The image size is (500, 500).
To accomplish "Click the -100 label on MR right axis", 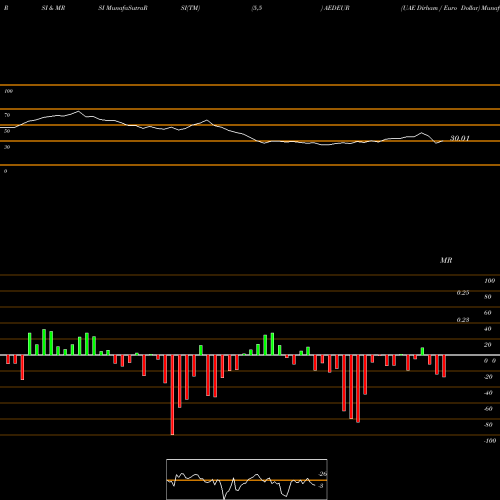I will [x=490, y=441].
